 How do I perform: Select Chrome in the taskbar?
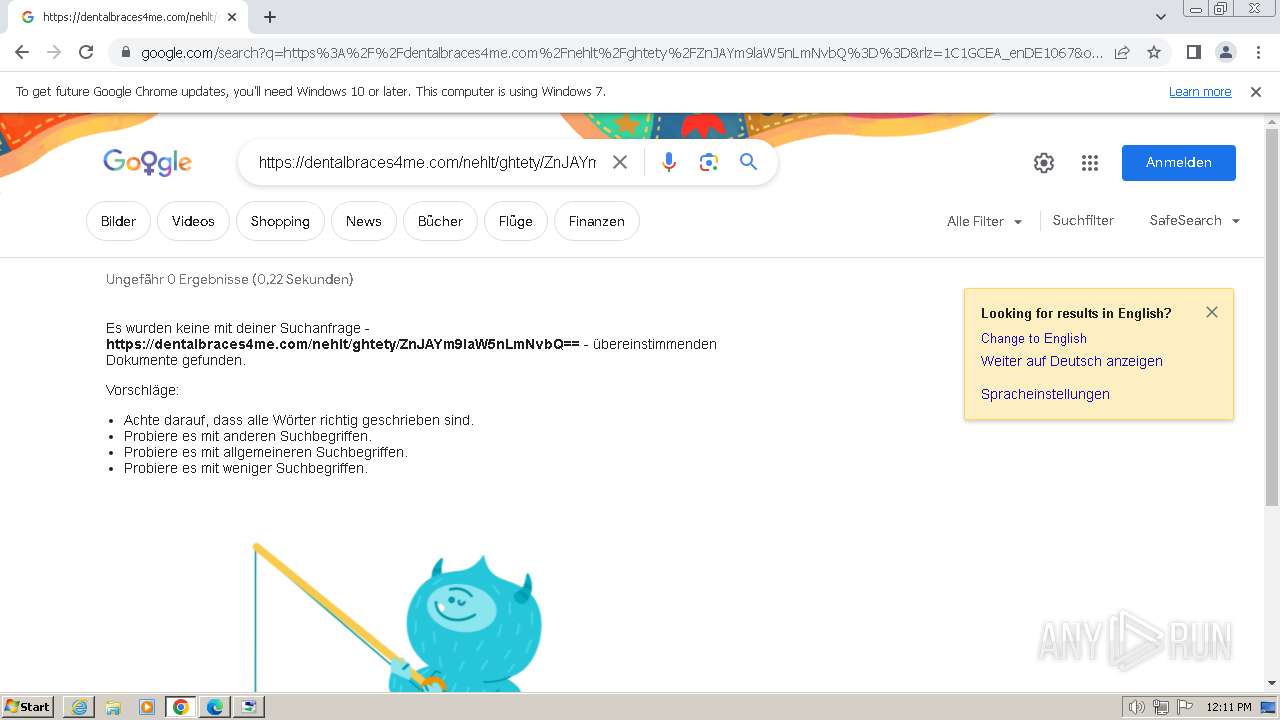(x=181, y=707)
